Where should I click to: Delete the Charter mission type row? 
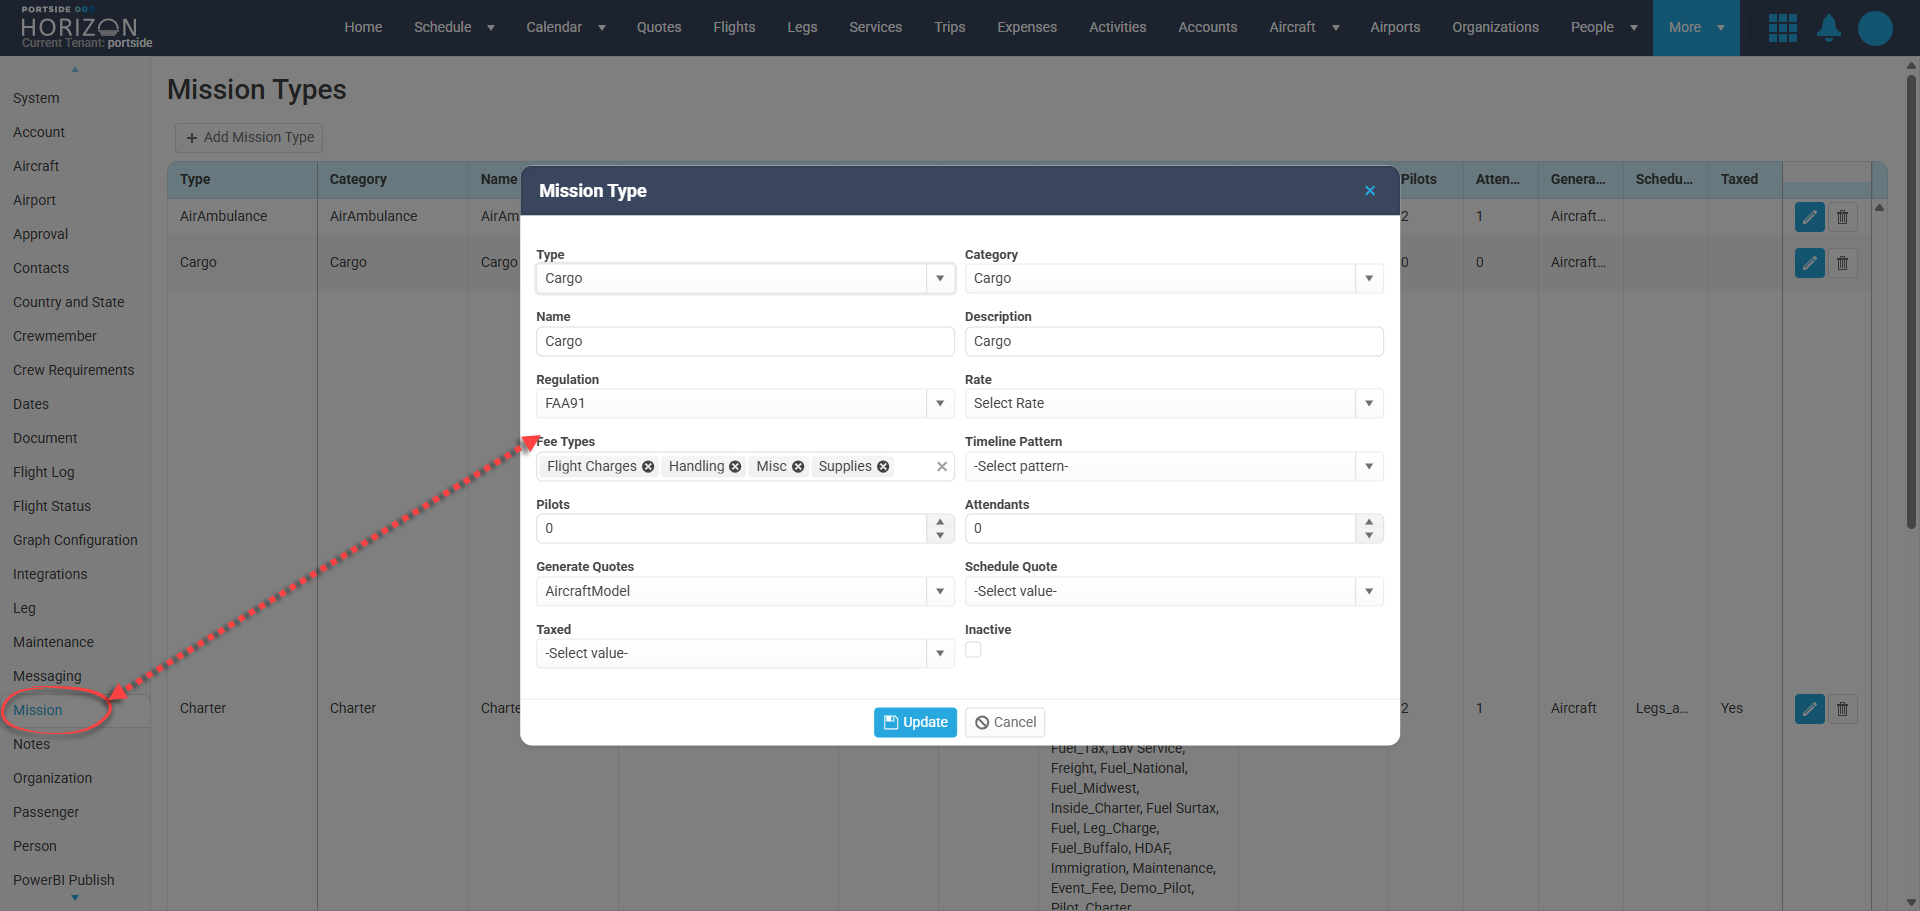pyautogui.click(x=1842, y=709)
